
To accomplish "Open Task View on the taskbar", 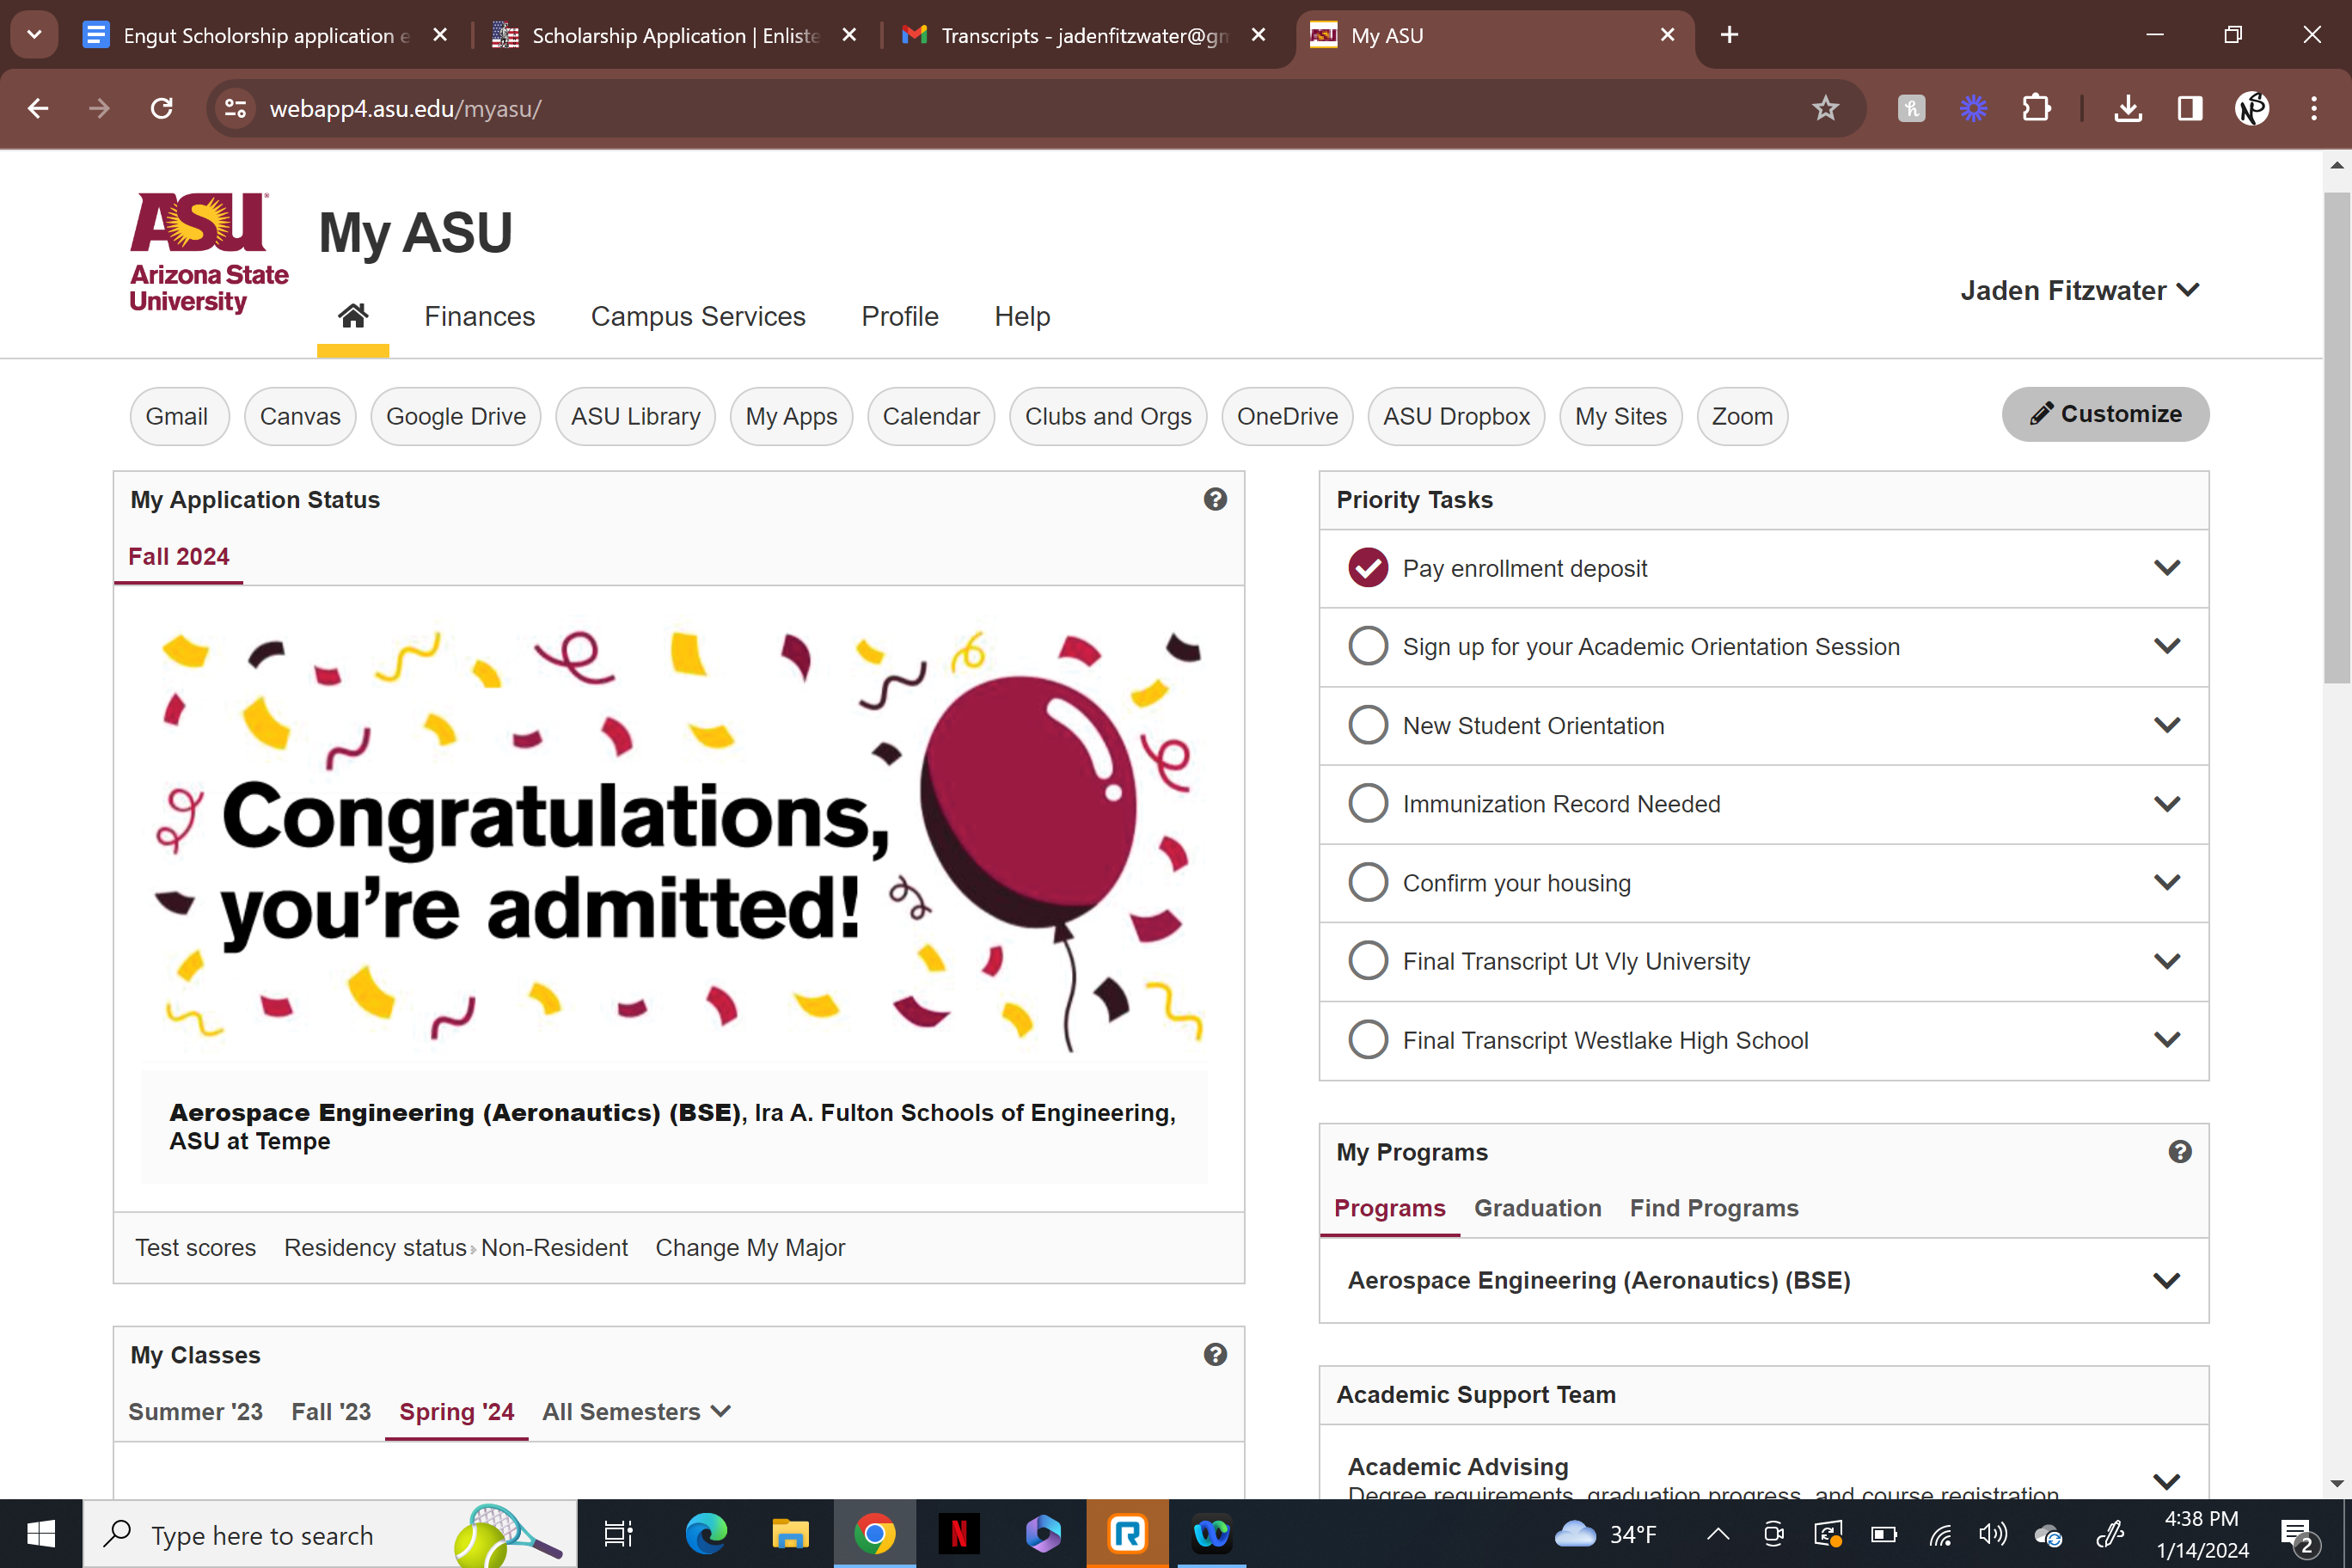I will [619, 1533].
